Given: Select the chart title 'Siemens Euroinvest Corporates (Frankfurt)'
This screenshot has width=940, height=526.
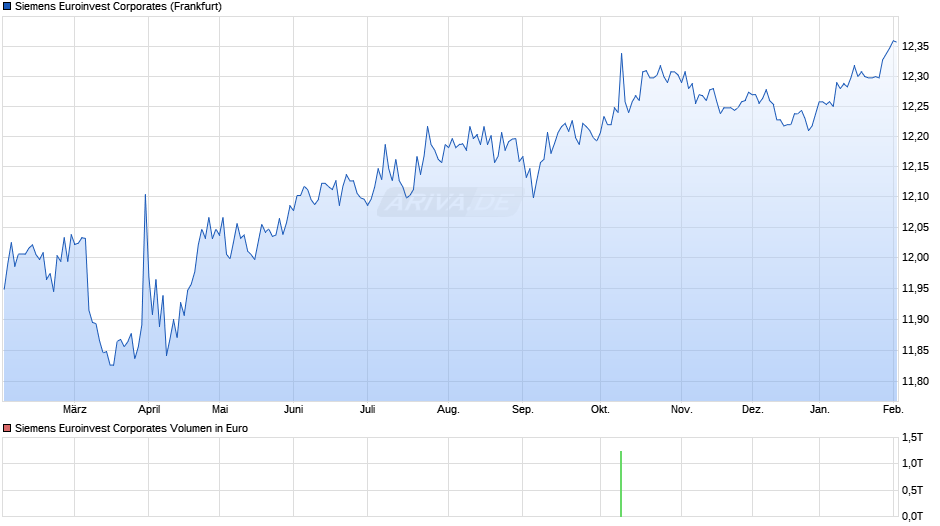Looking at the screenshot, I should (x=118, y=7).
